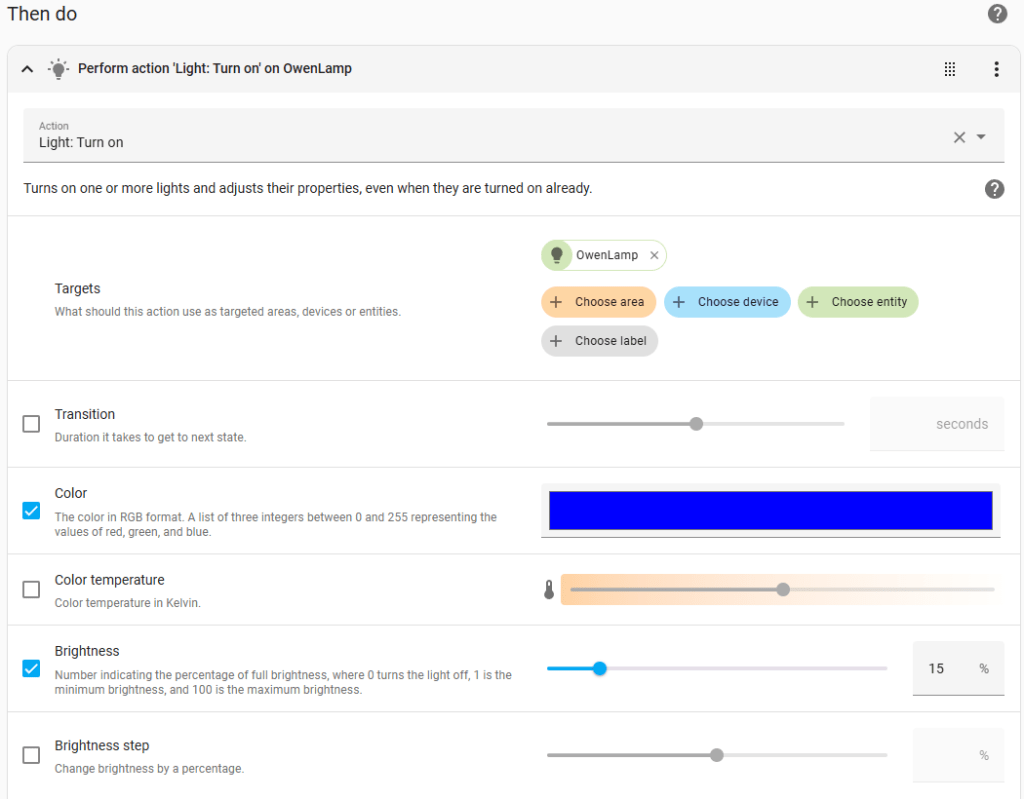Open the blue color swatch picker
Screen dimensions: 1024x799
coord(770,510)
